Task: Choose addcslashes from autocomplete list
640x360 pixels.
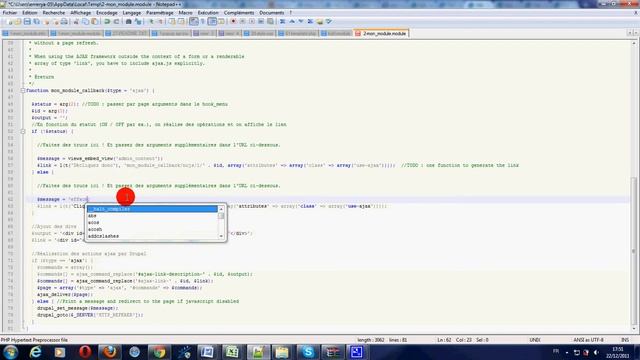Action: [152, 236]
